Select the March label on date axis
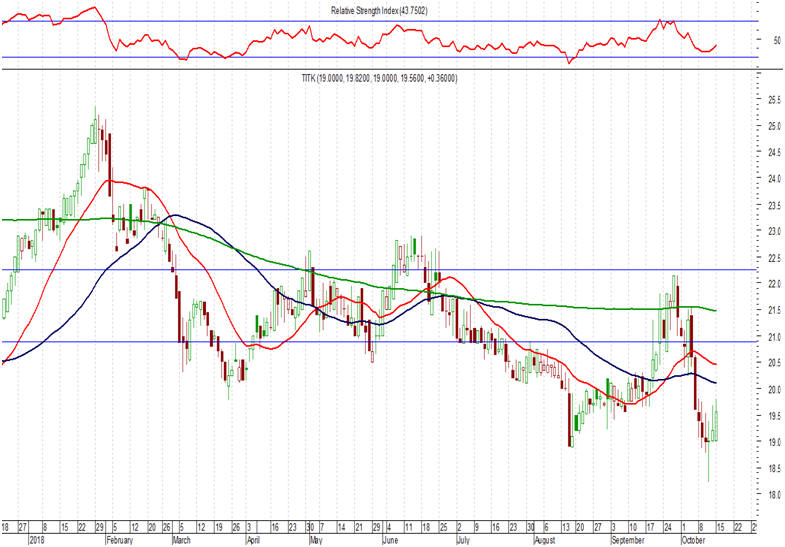Image resolution: width=785 pixels, height=547 pixels. pyautogui.click(x=172, y=538)
